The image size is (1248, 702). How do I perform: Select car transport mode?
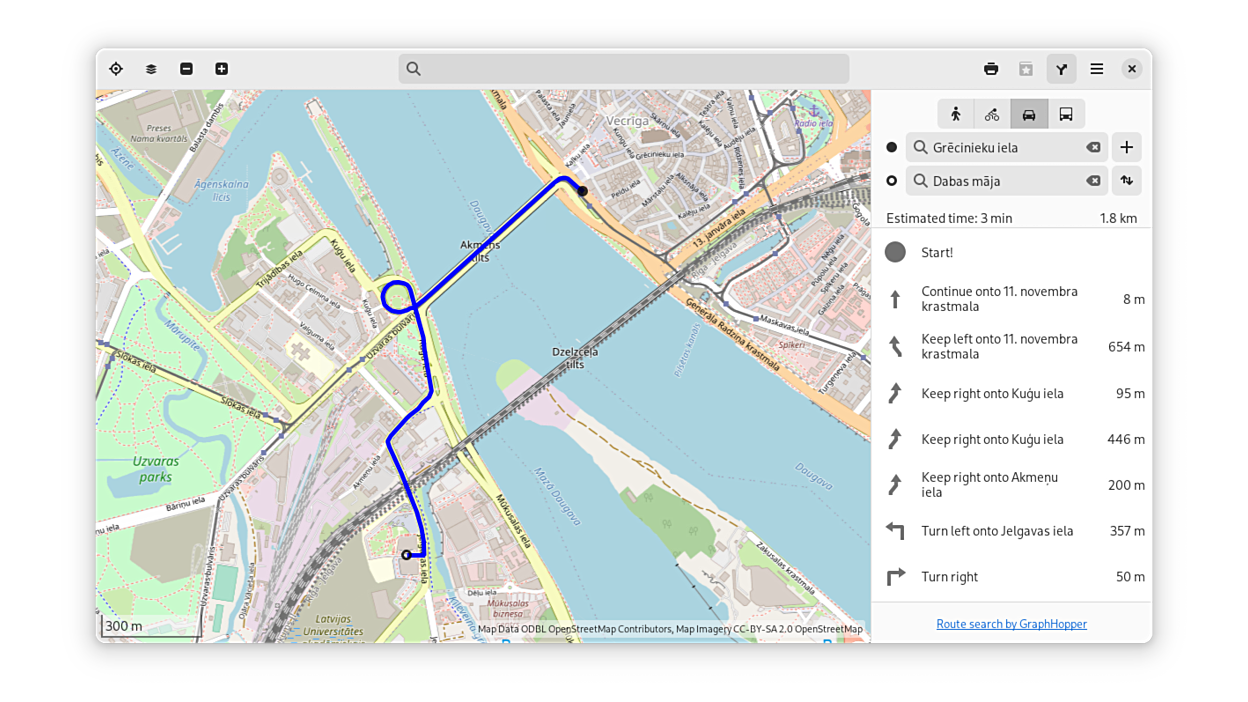click(1029, 114)
